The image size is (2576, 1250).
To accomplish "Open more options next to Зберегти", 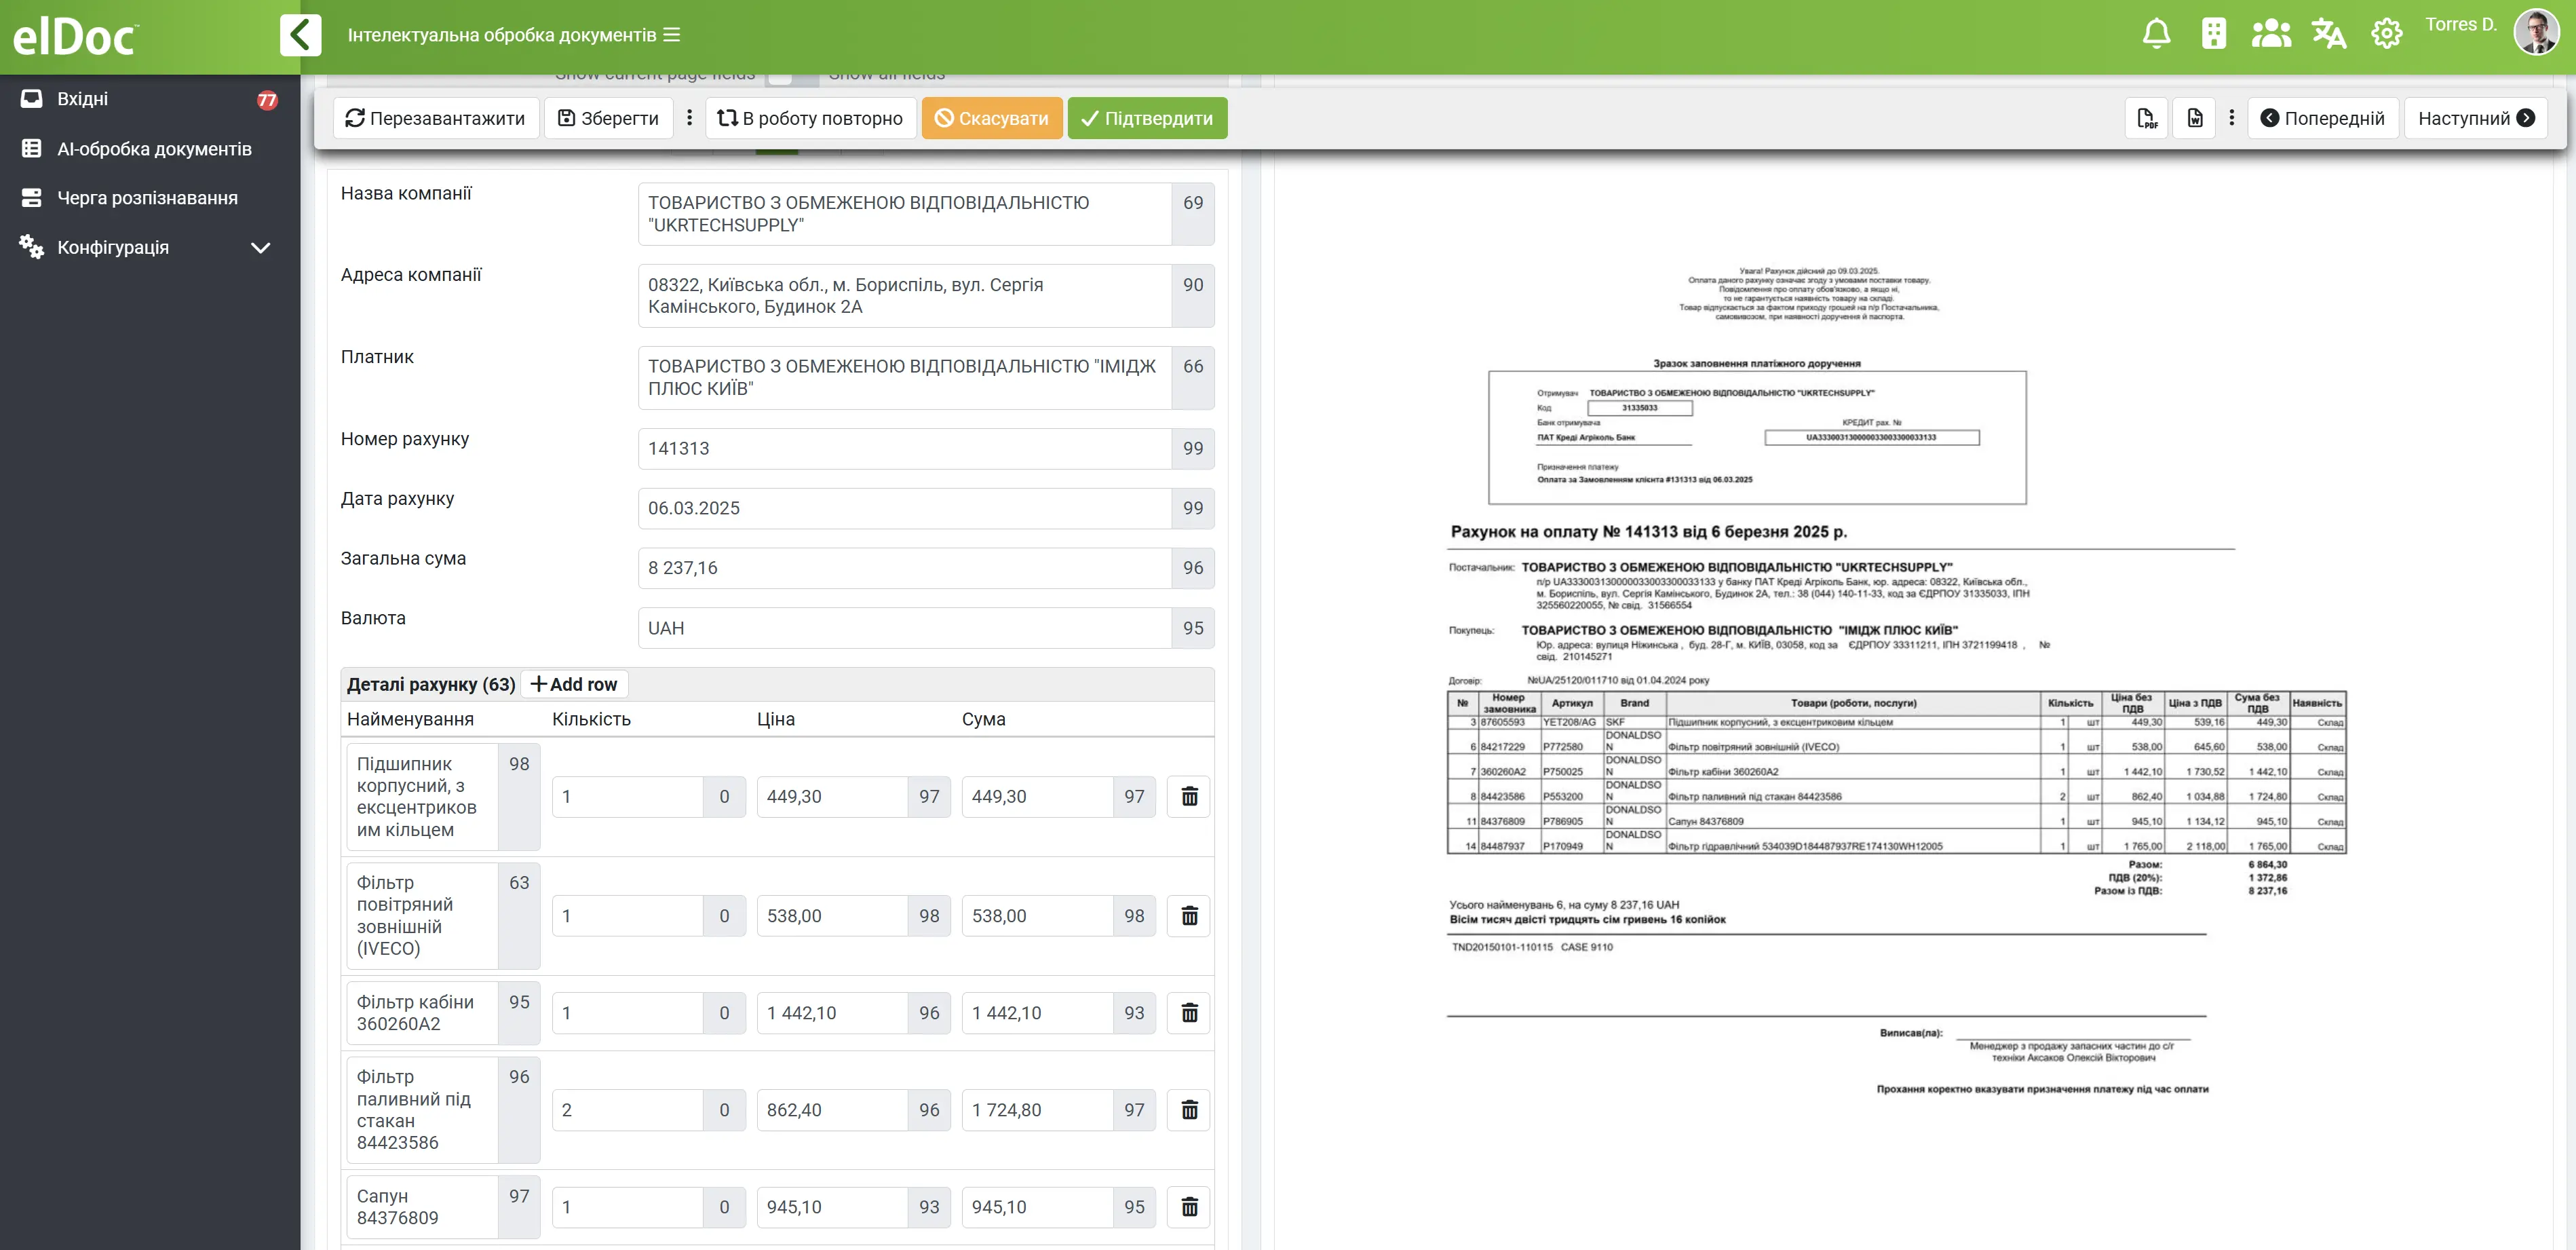I will 689,118.
